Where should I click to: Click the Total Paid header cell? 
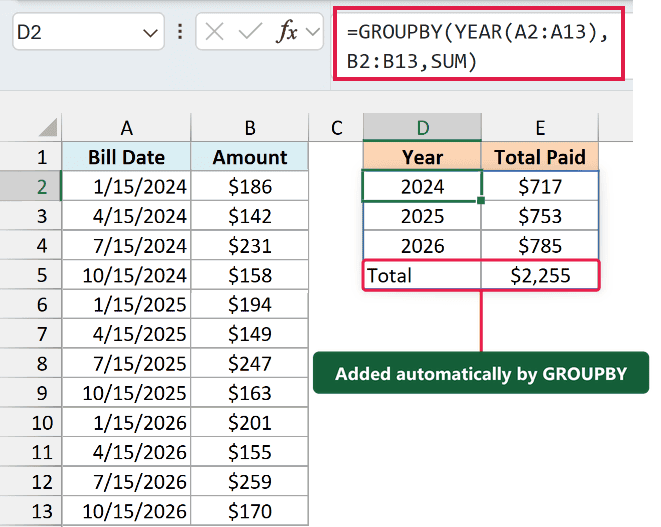pyautogui.click(x=540, y=157)
